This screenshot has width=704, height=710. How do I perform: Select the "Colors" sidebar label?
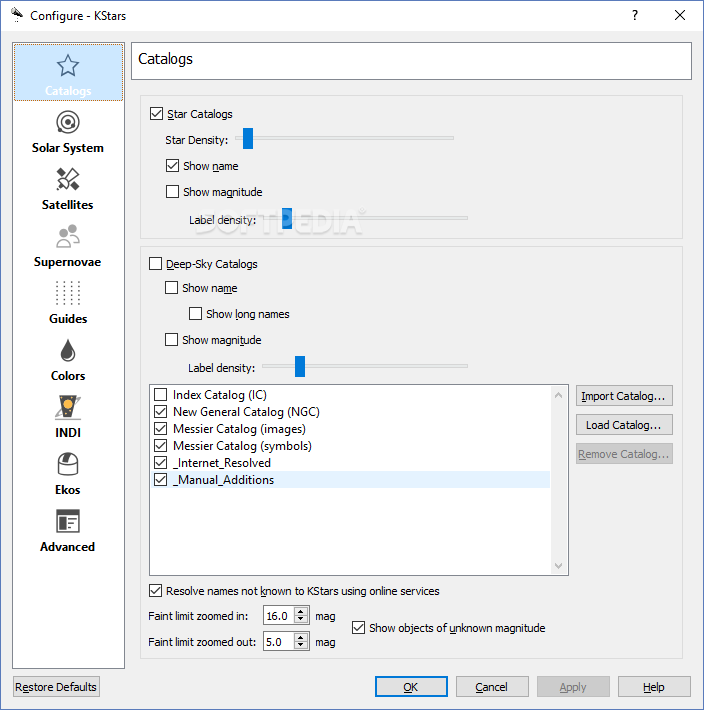tap(68, 376)
